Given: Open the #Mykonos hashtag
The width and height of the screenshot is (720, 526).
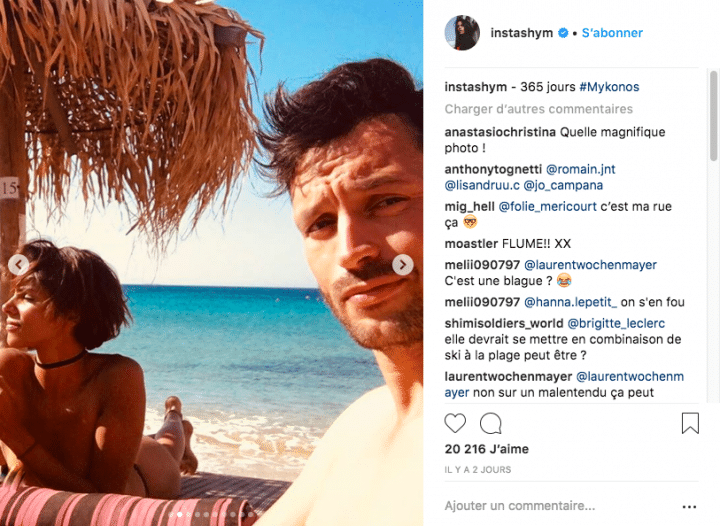Looking at the screenshot, I should [609, 87].
